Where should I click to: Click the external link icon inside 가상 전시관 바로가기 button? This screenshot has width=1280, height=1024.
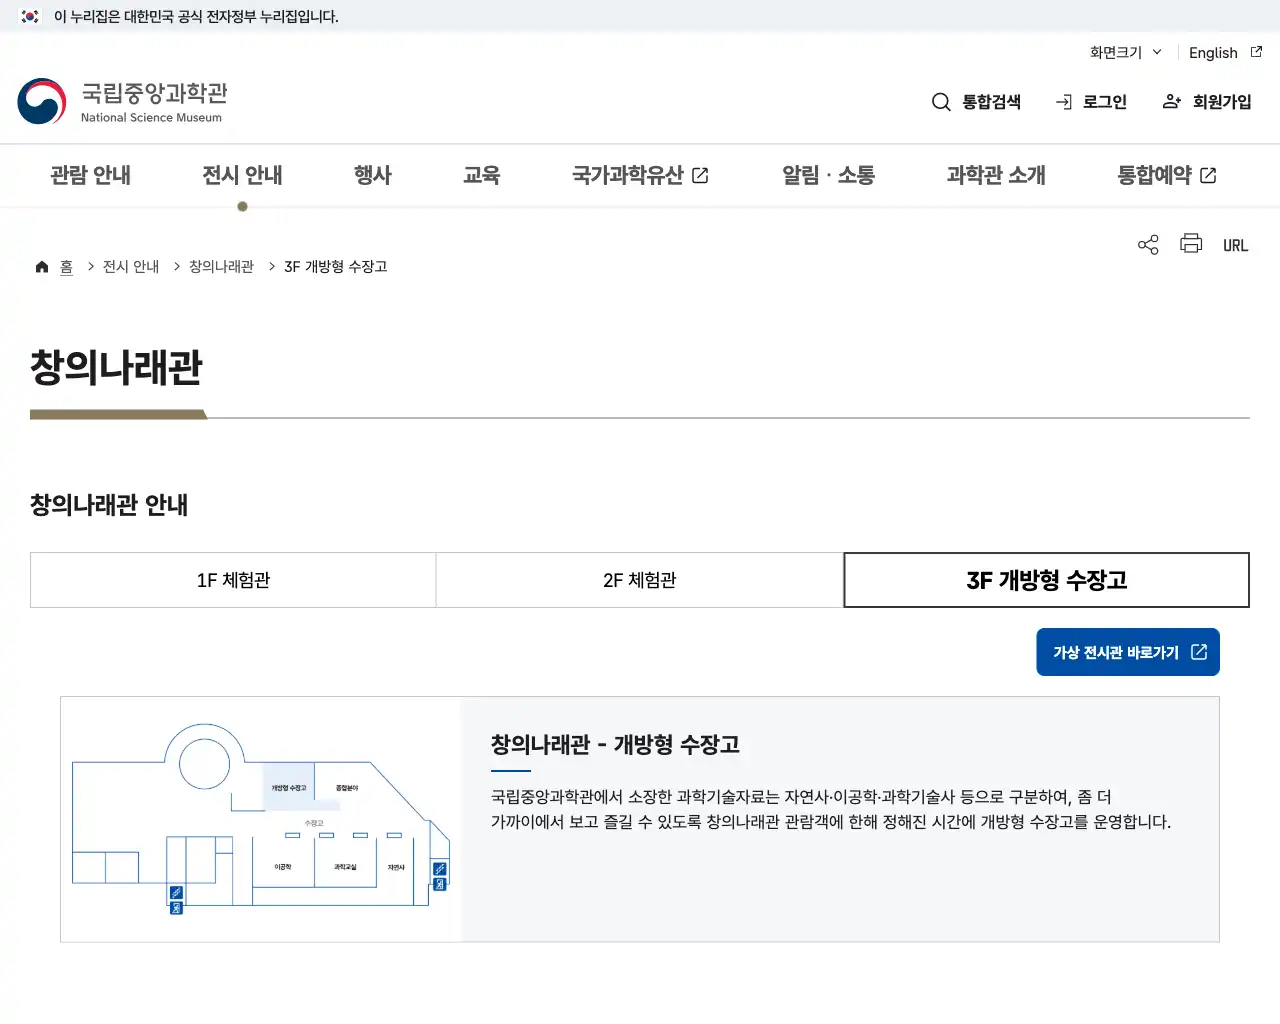click(x=1198, y=651)
